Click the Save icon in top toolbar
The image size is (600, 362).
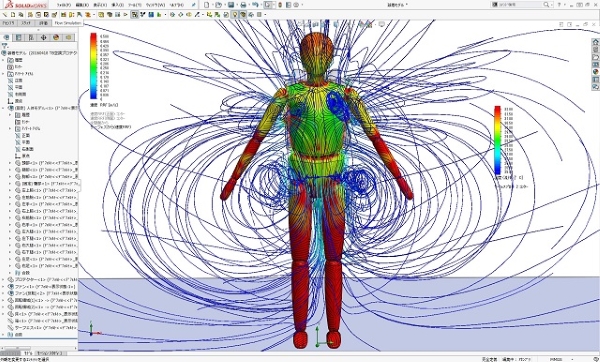231,5
